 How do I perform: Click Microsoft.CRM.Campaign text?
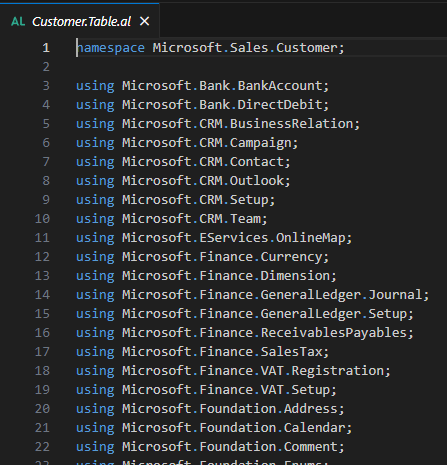pyautogui.click(x=207, y=143)
